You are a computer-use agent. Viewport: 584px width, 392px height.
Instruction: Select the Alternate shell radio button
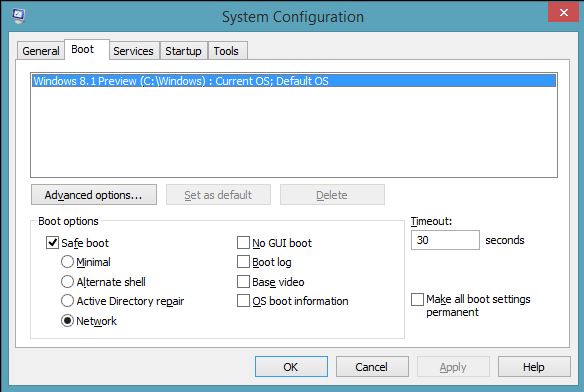click(x=67, y=282)
